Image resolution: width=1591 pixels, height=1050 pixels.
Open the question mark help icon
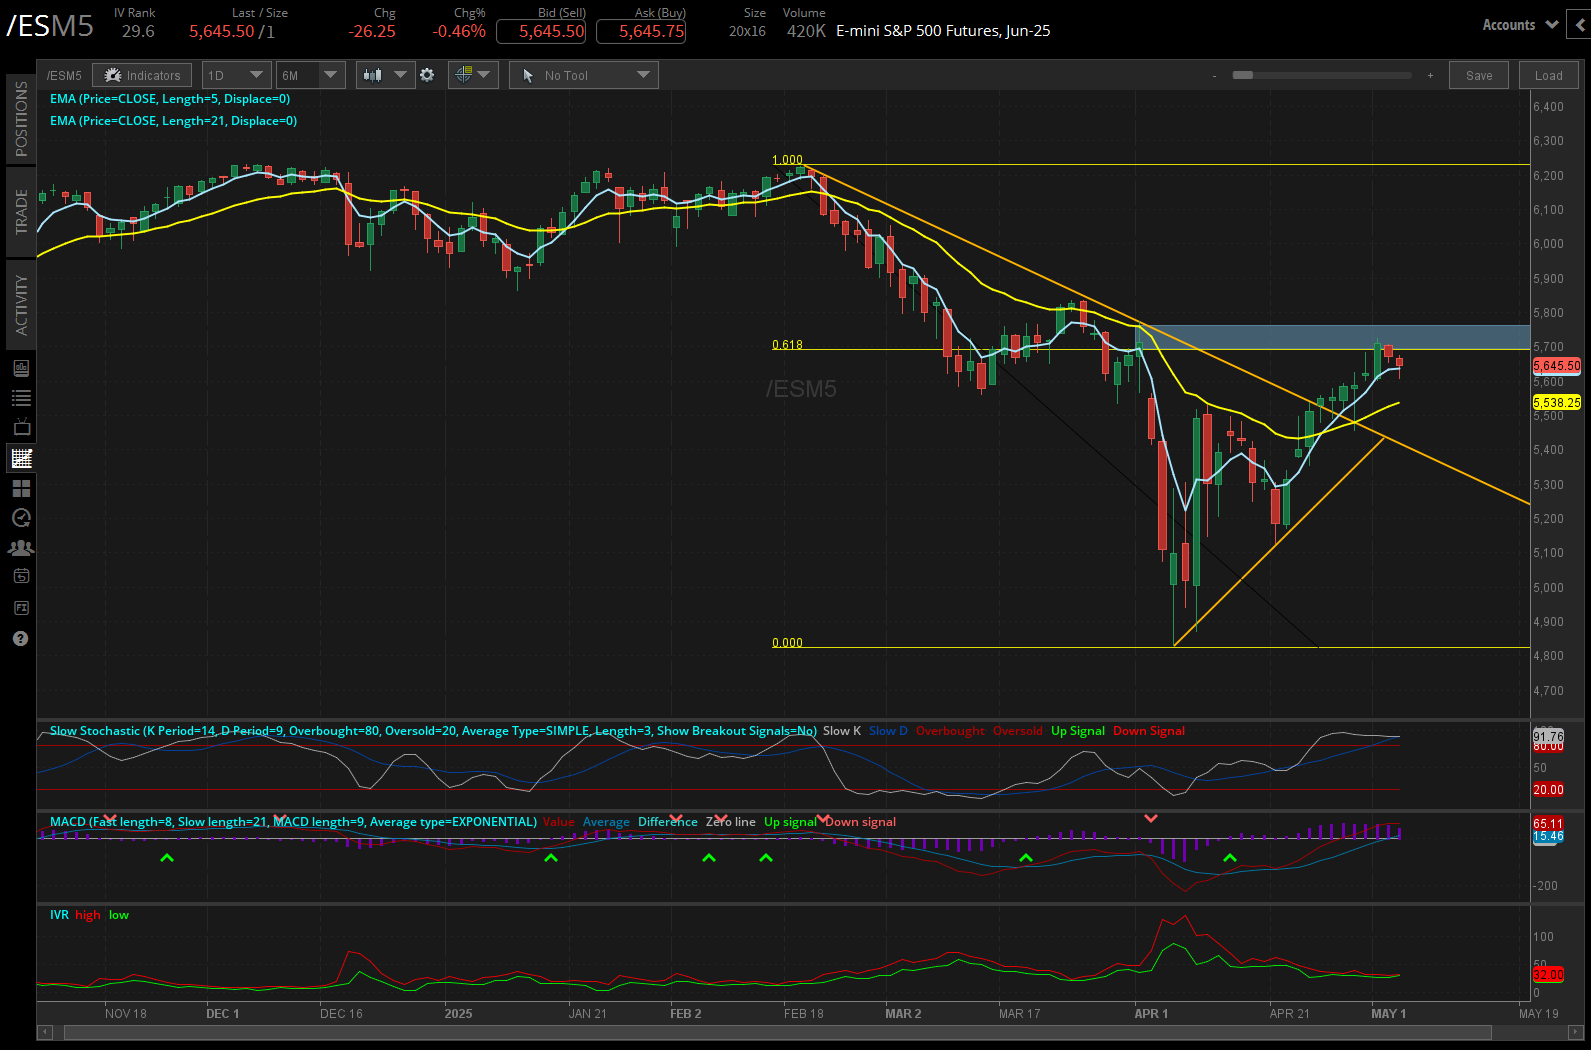pyautogui.click(x=20, y=638)
